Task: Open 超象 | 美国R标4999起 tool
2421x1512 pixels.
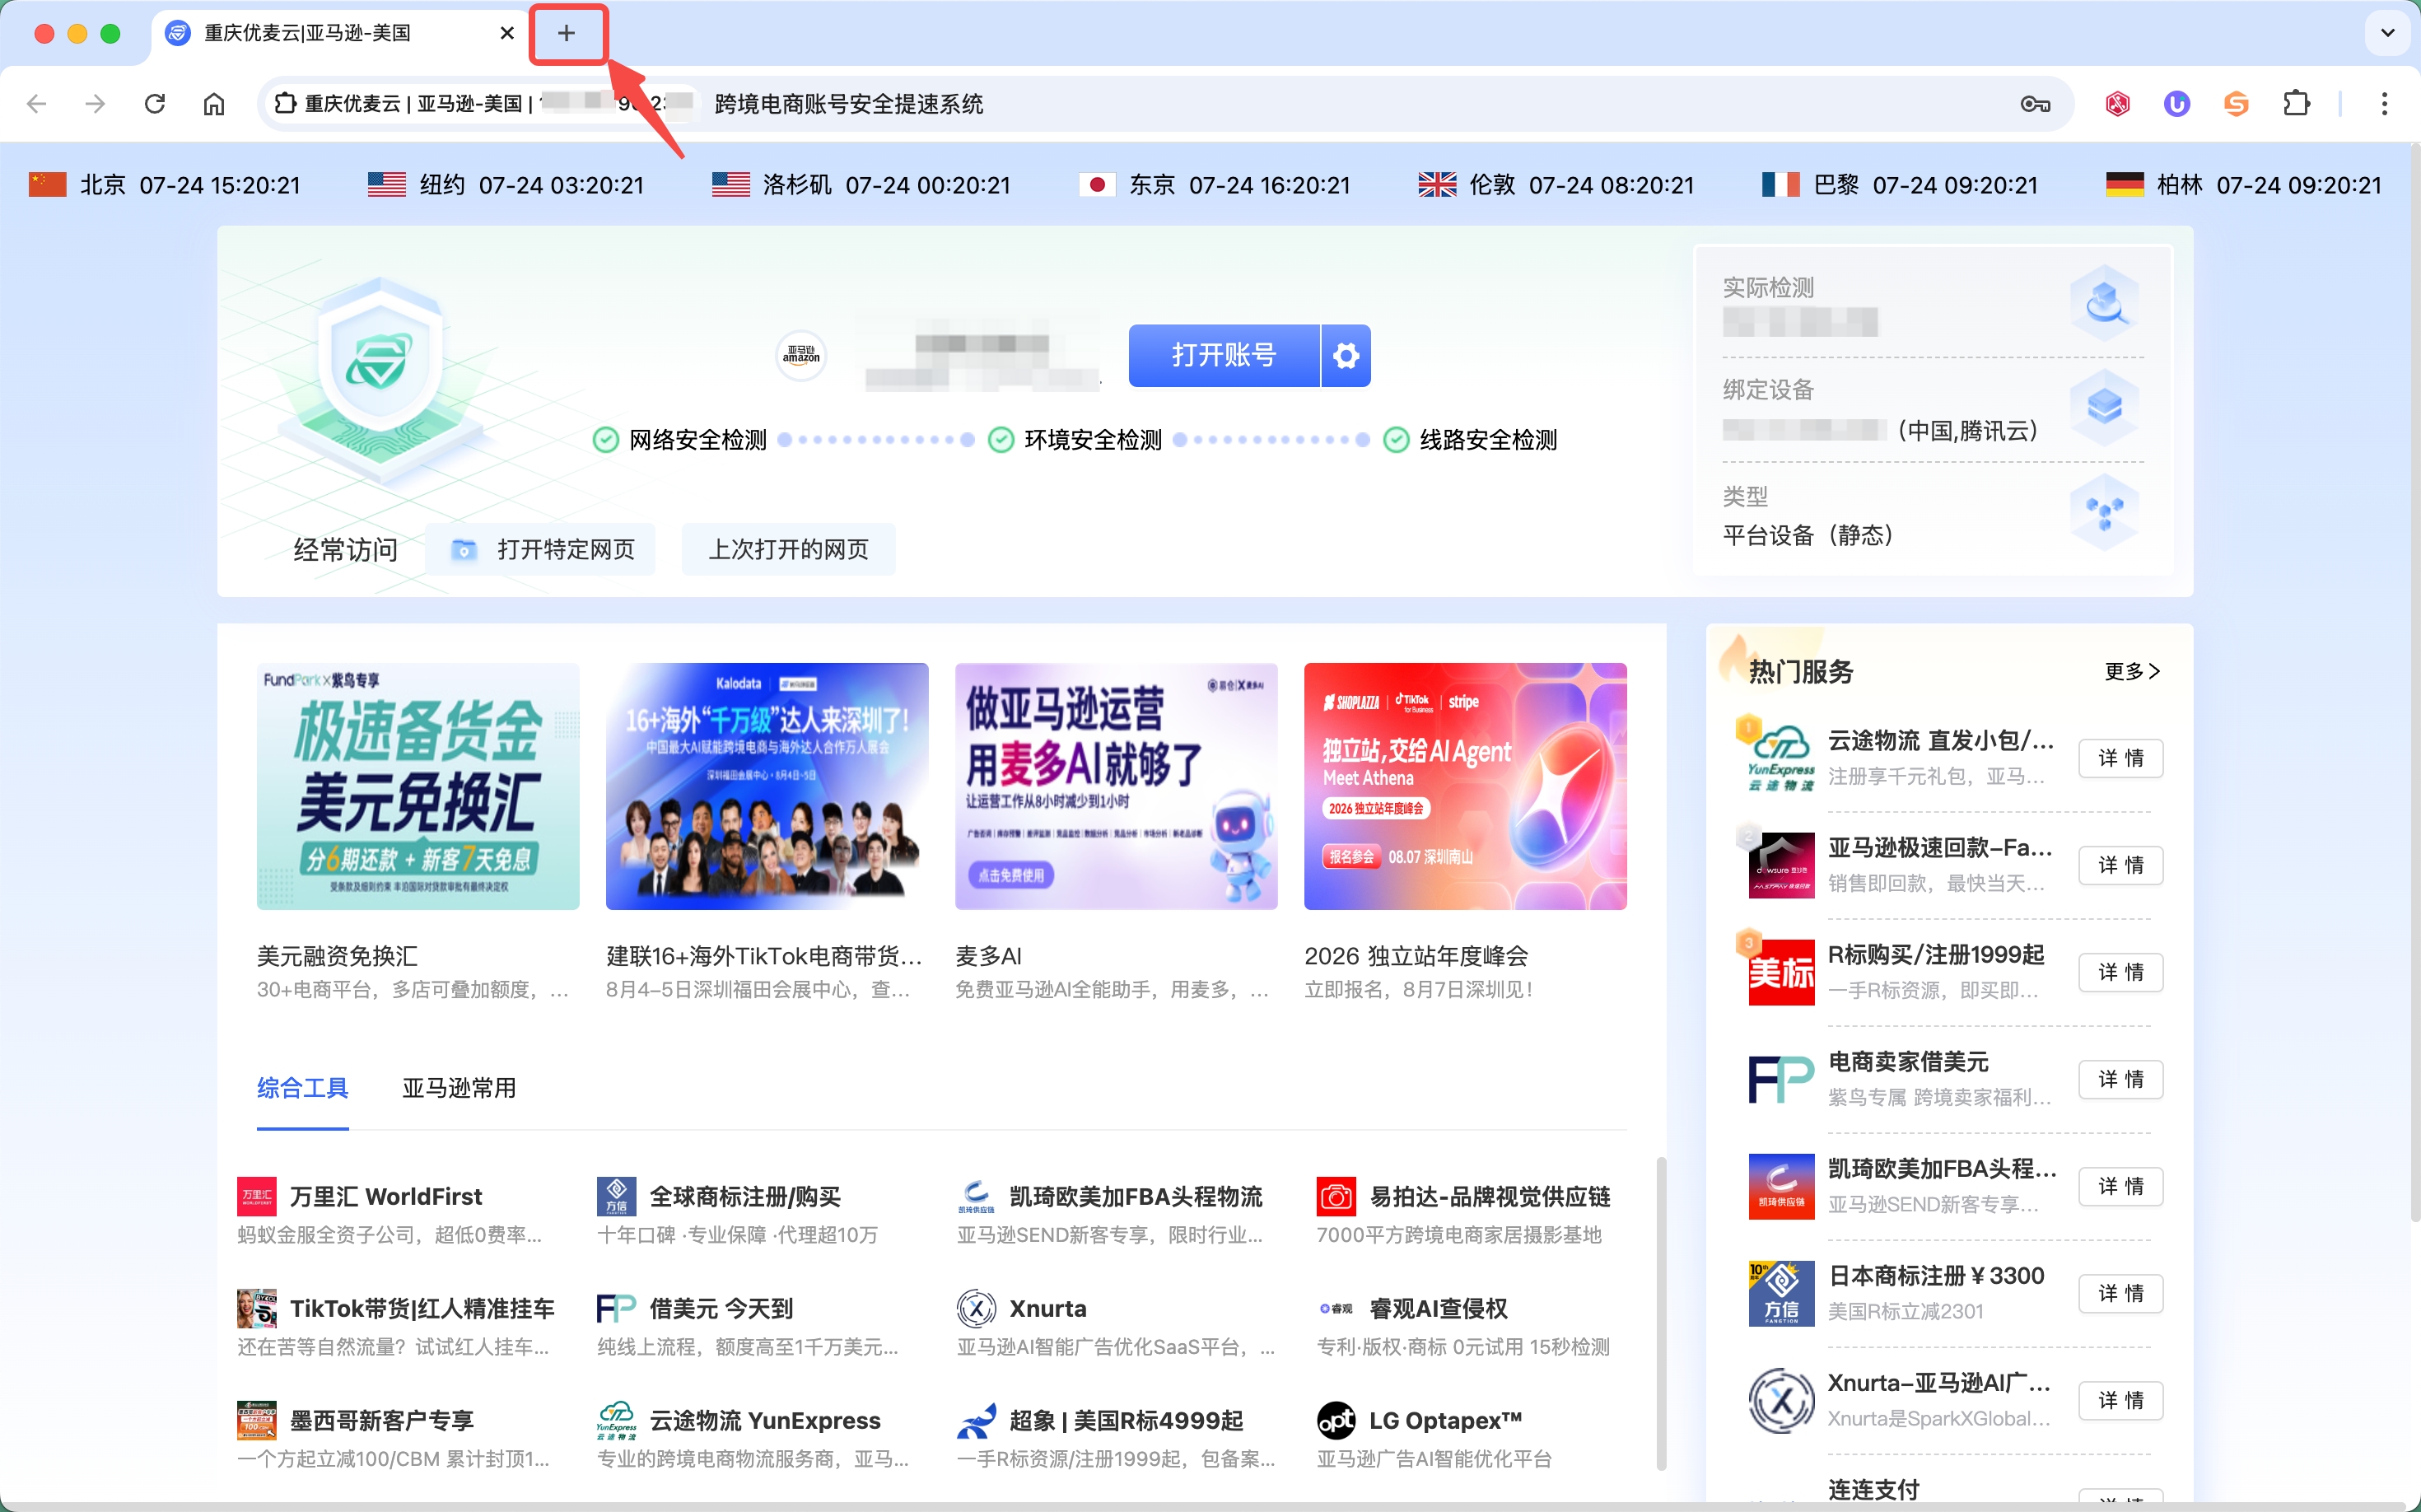Action: (1115, 1438)
